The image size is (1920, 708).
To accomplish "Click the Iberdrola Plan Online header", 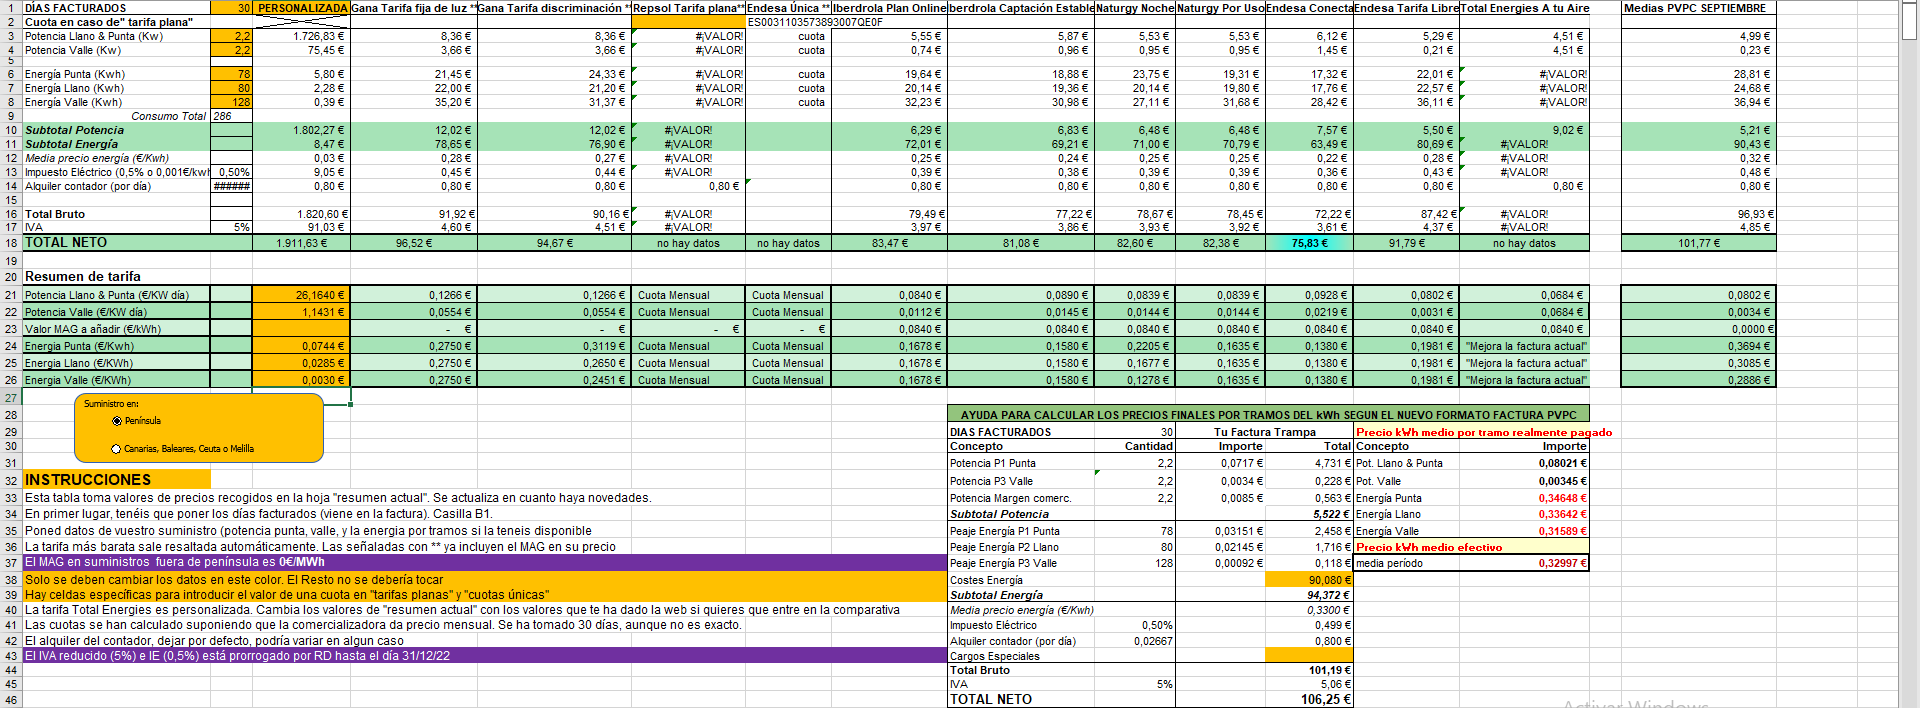I will [889, 8].
